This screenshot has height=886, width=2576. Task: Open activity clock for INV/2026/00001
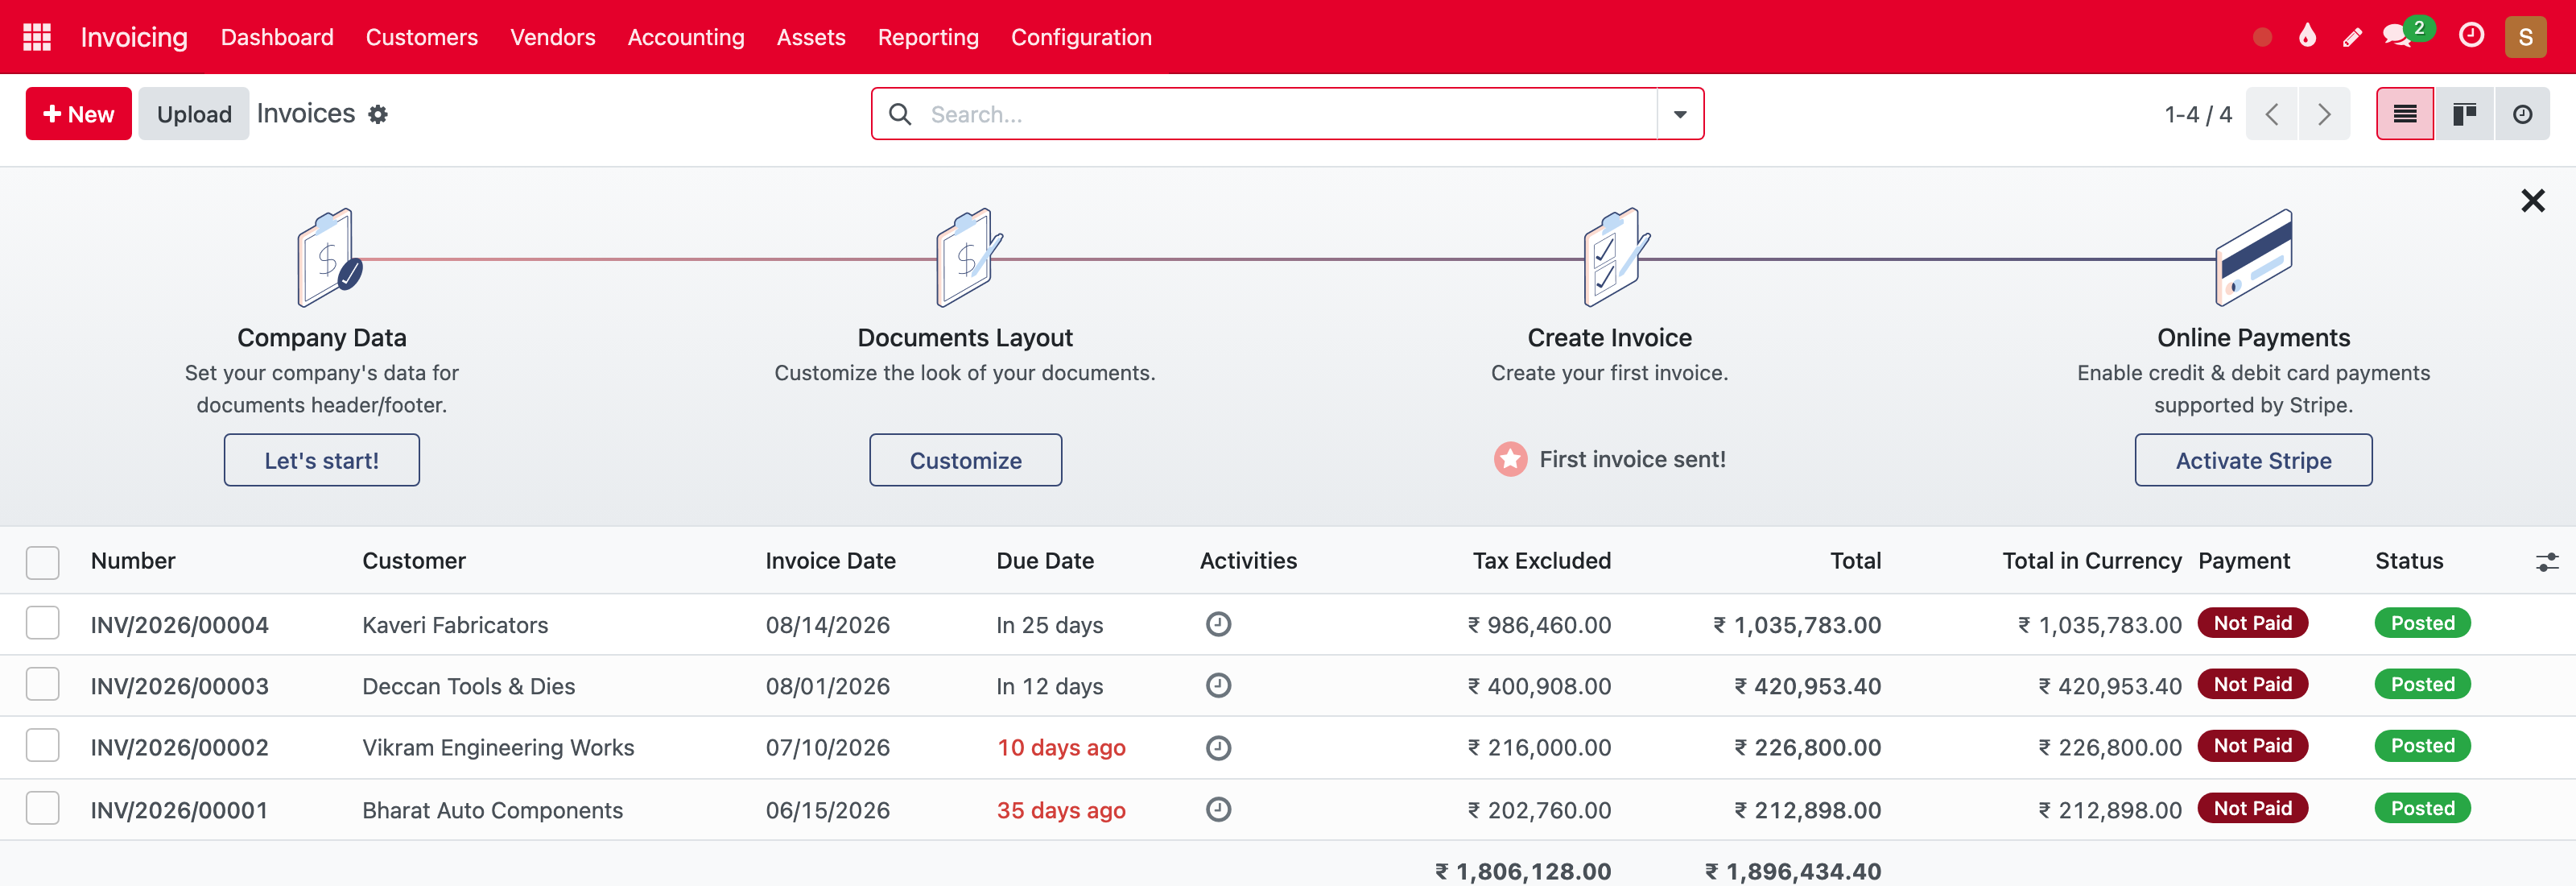(1218, 809)
